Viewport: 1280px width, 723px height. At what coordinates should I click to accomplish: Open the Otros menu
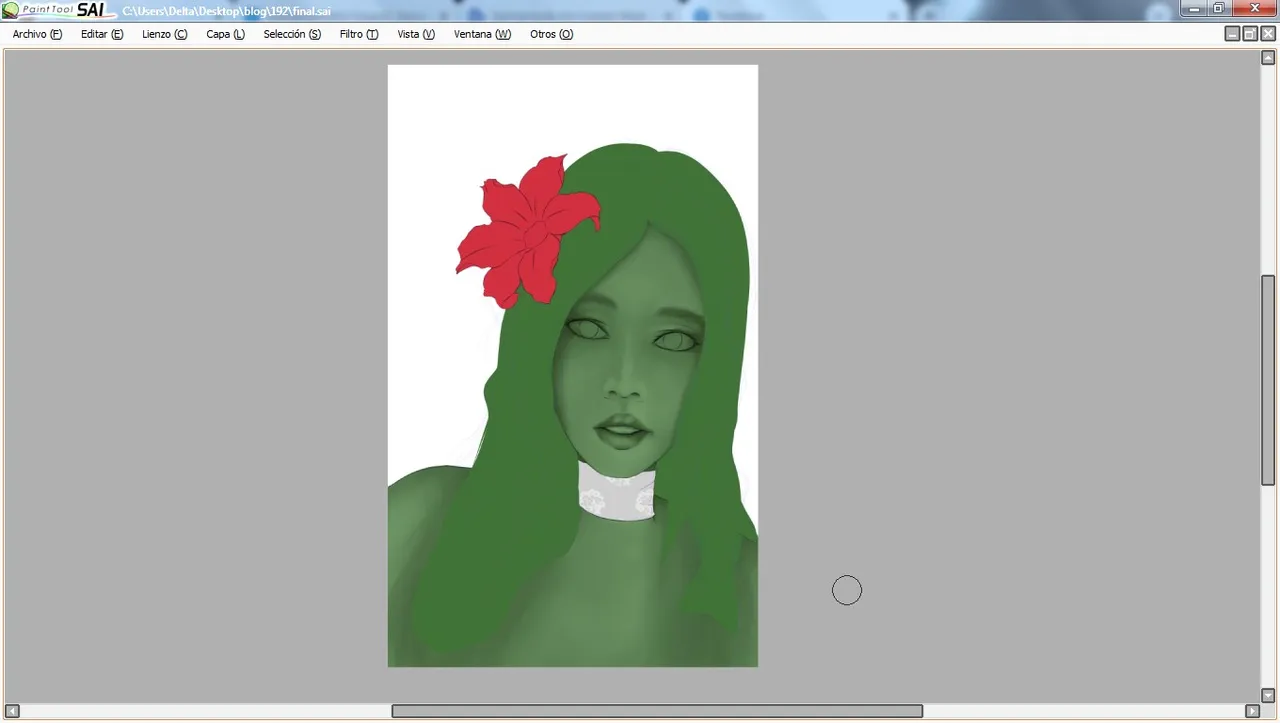(551, 34)
